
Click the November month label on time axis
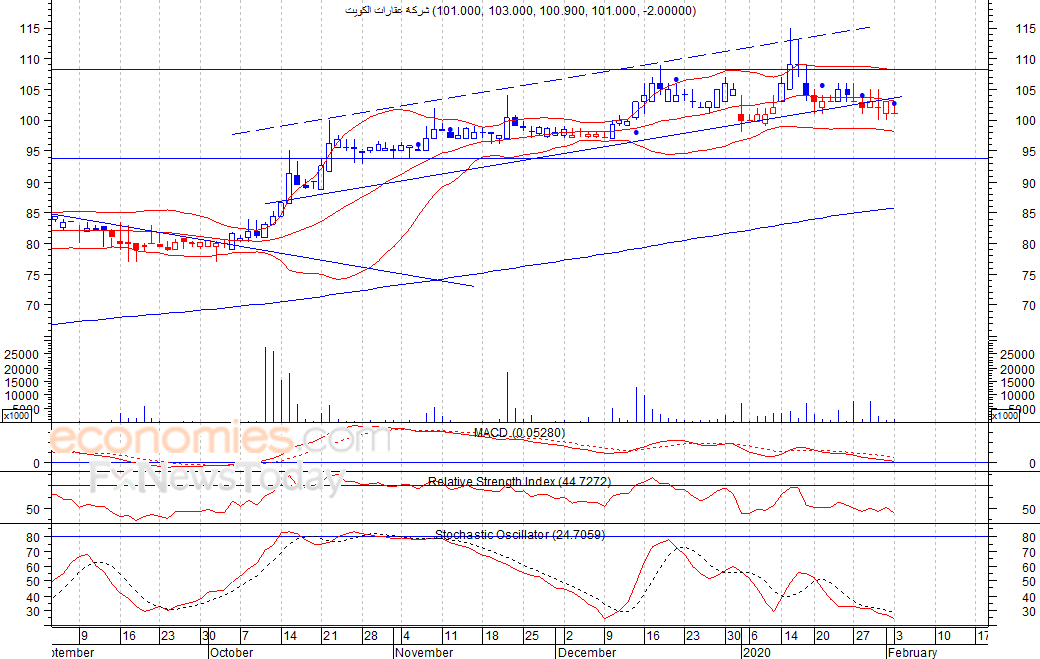(424, 652)
